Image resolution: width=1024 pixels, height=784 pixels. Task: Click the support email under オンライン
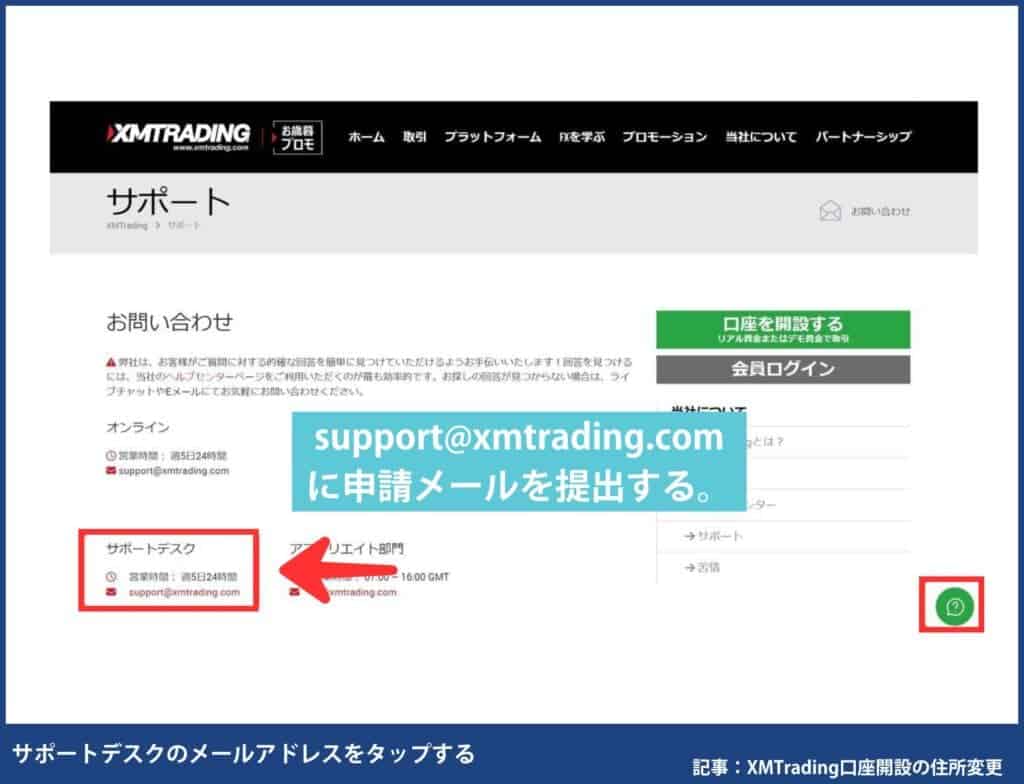[174, 470]
